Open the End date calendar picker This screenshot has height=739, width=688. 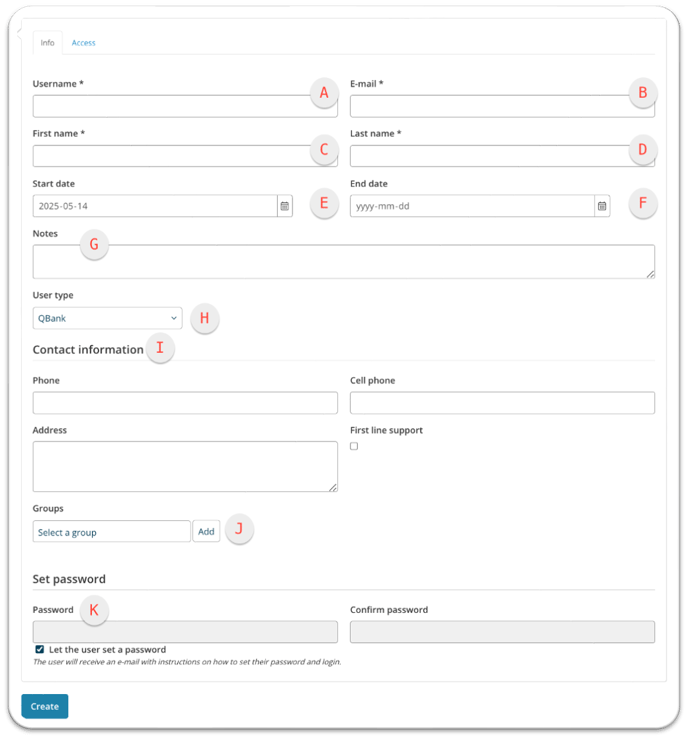pos(602,206)
